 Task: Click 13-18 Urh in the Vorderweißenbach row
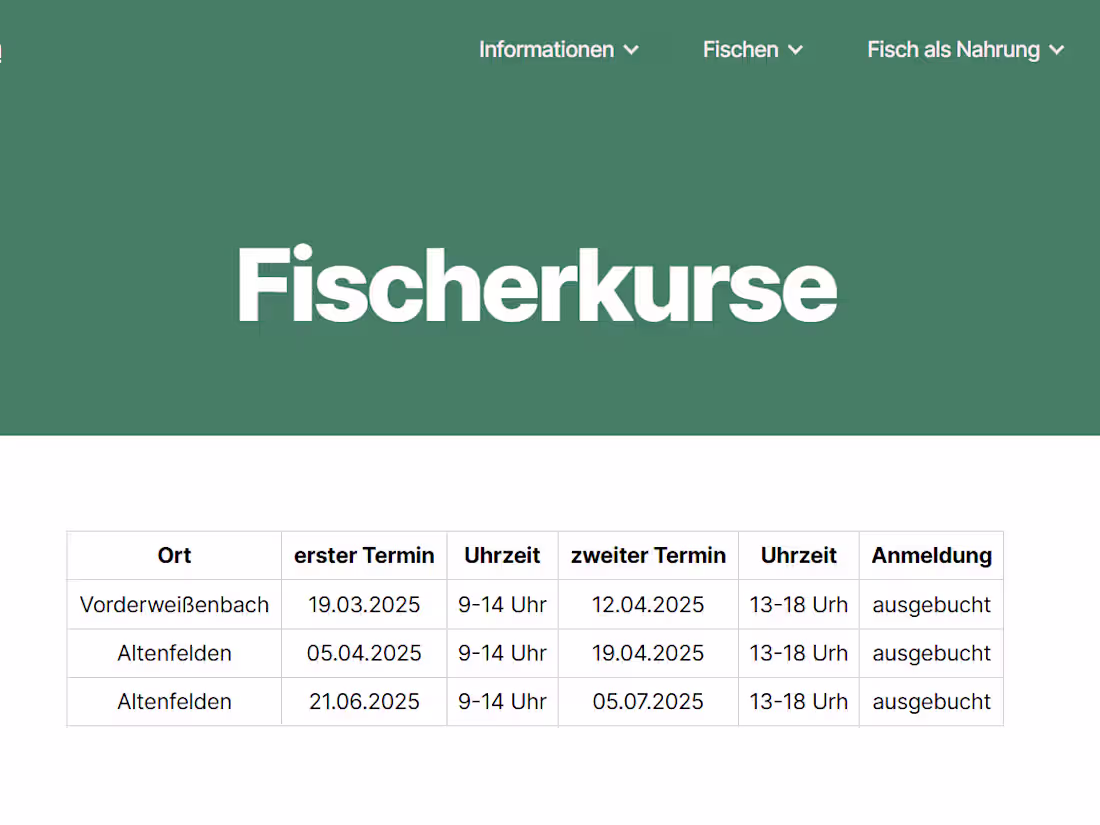[x=798, y=605]
